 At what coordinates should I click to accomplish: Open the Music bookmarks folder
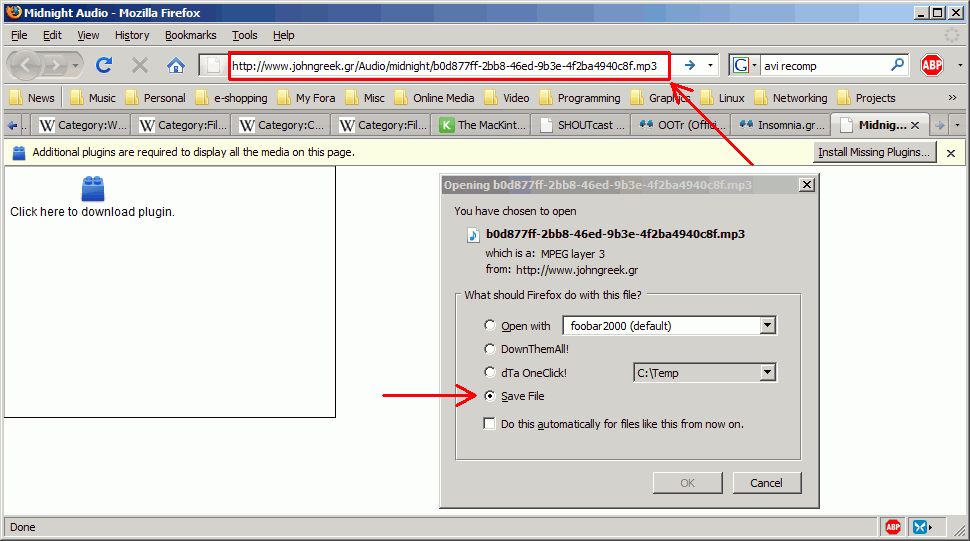(93, 98)
